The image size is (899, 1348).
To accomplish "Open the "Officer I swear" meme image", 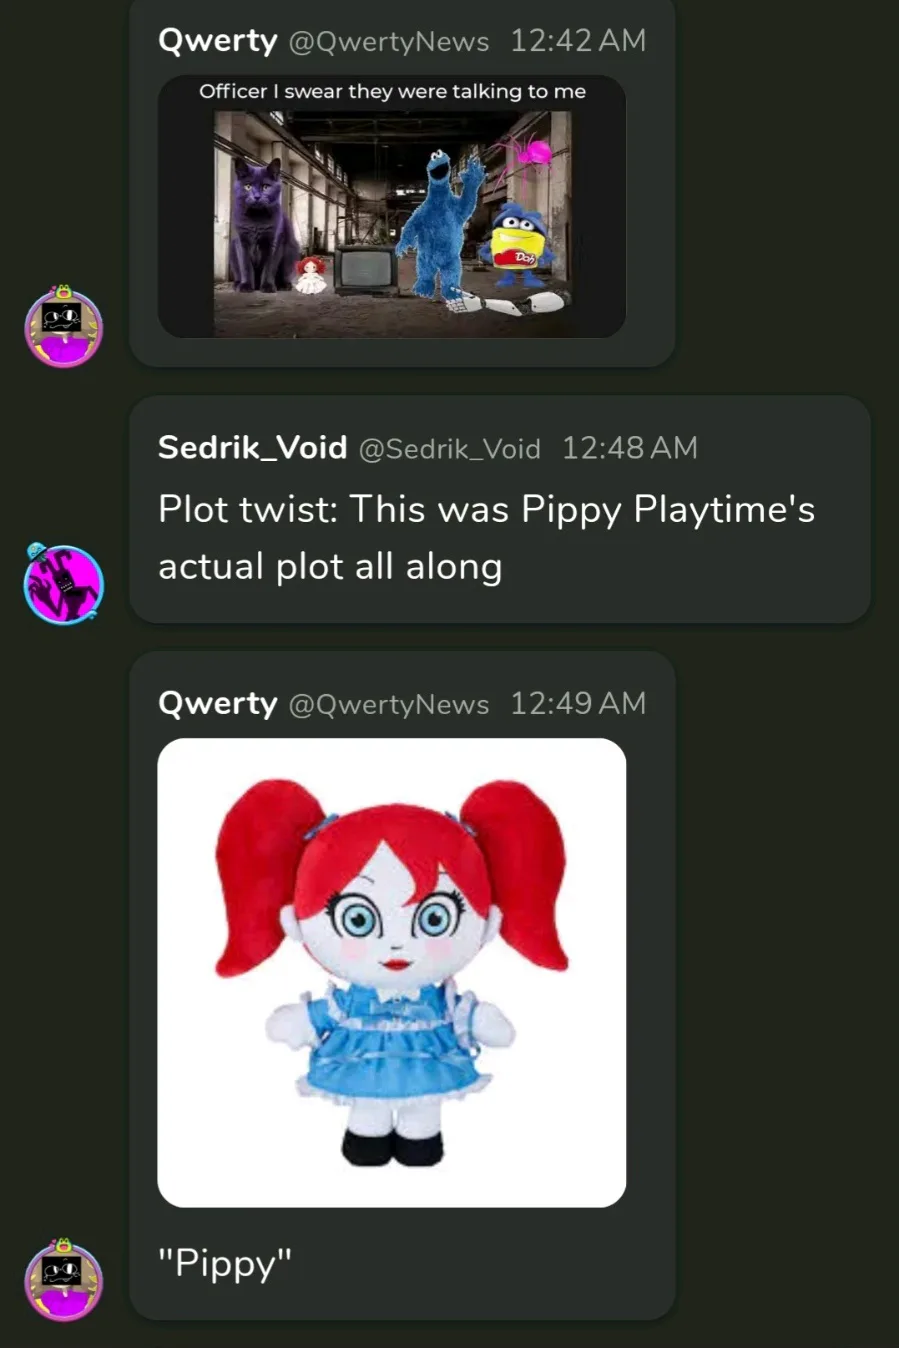I will pyautogui.click(x=392, y=206).
